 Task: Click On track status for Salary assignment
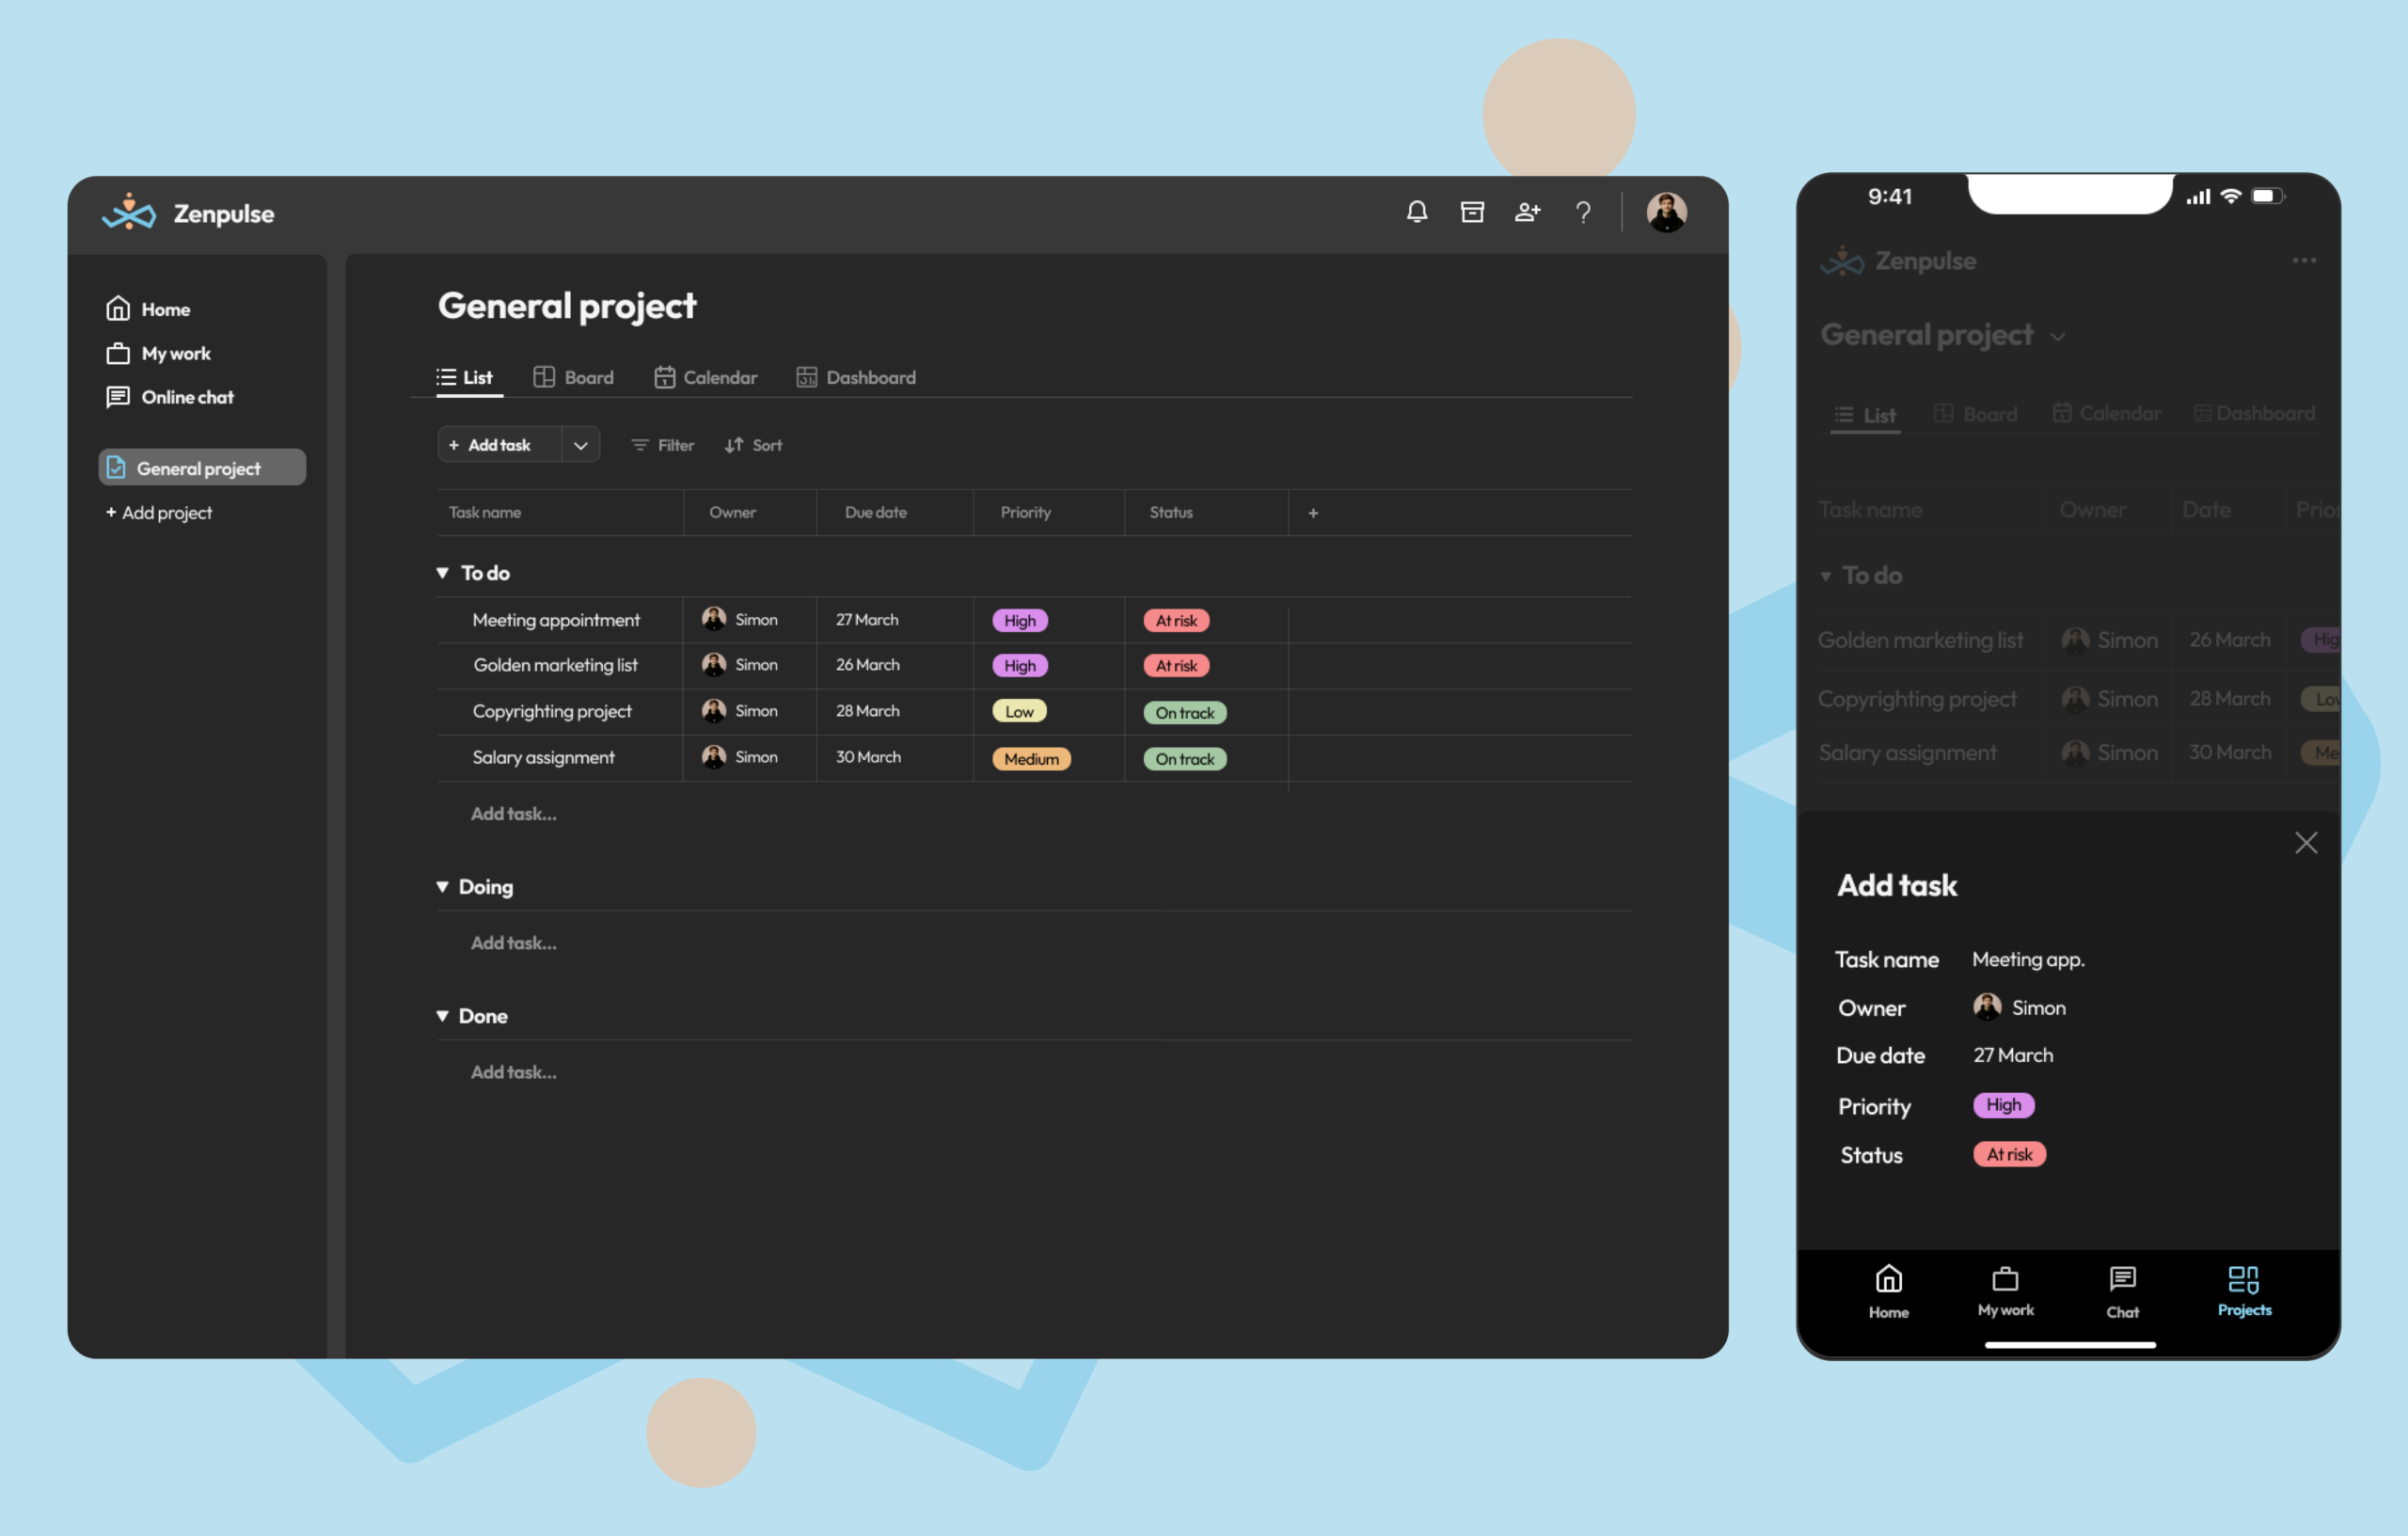click(x=1185, y=759)
